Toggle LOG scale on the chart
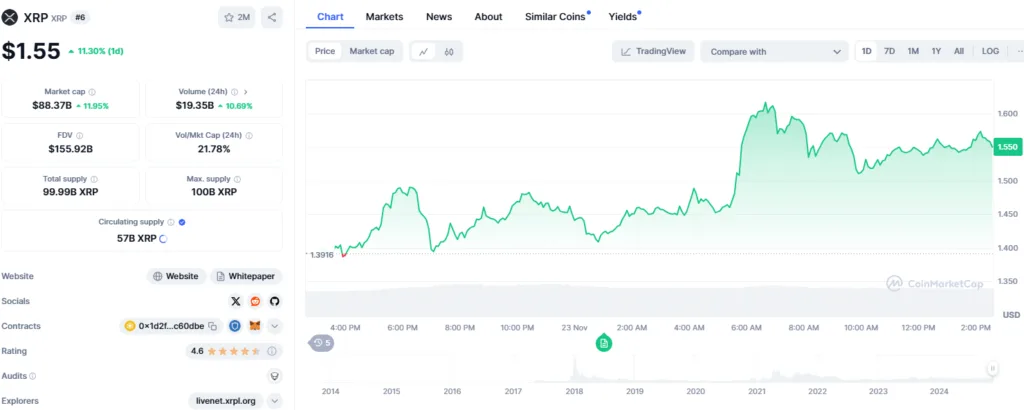Screen dimensions: 1024x410 click(990, 51)
